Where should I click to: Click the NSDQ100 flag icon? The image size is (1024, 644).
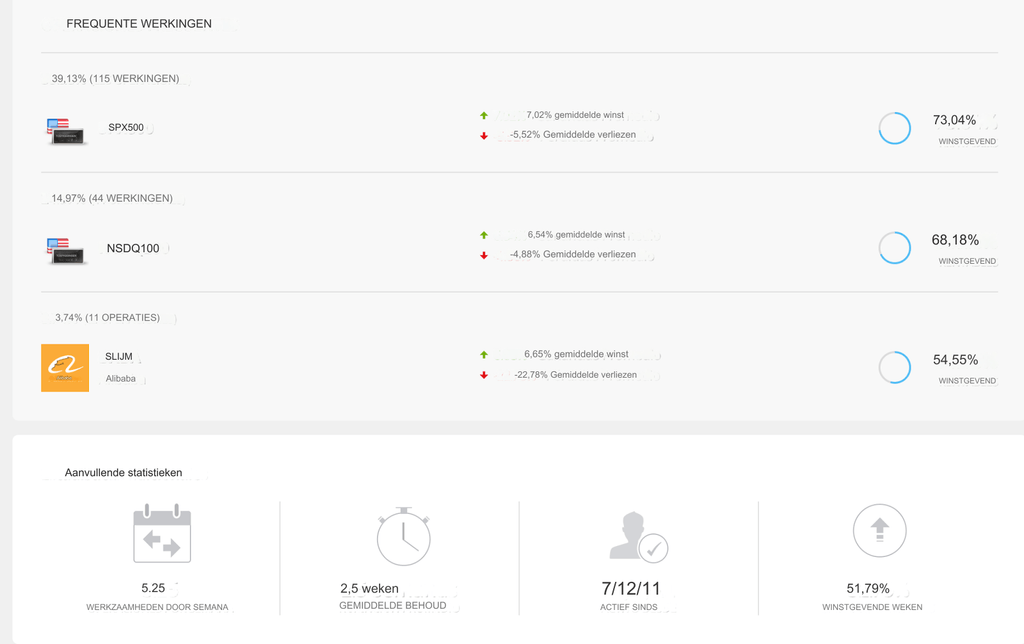(66, 250)
